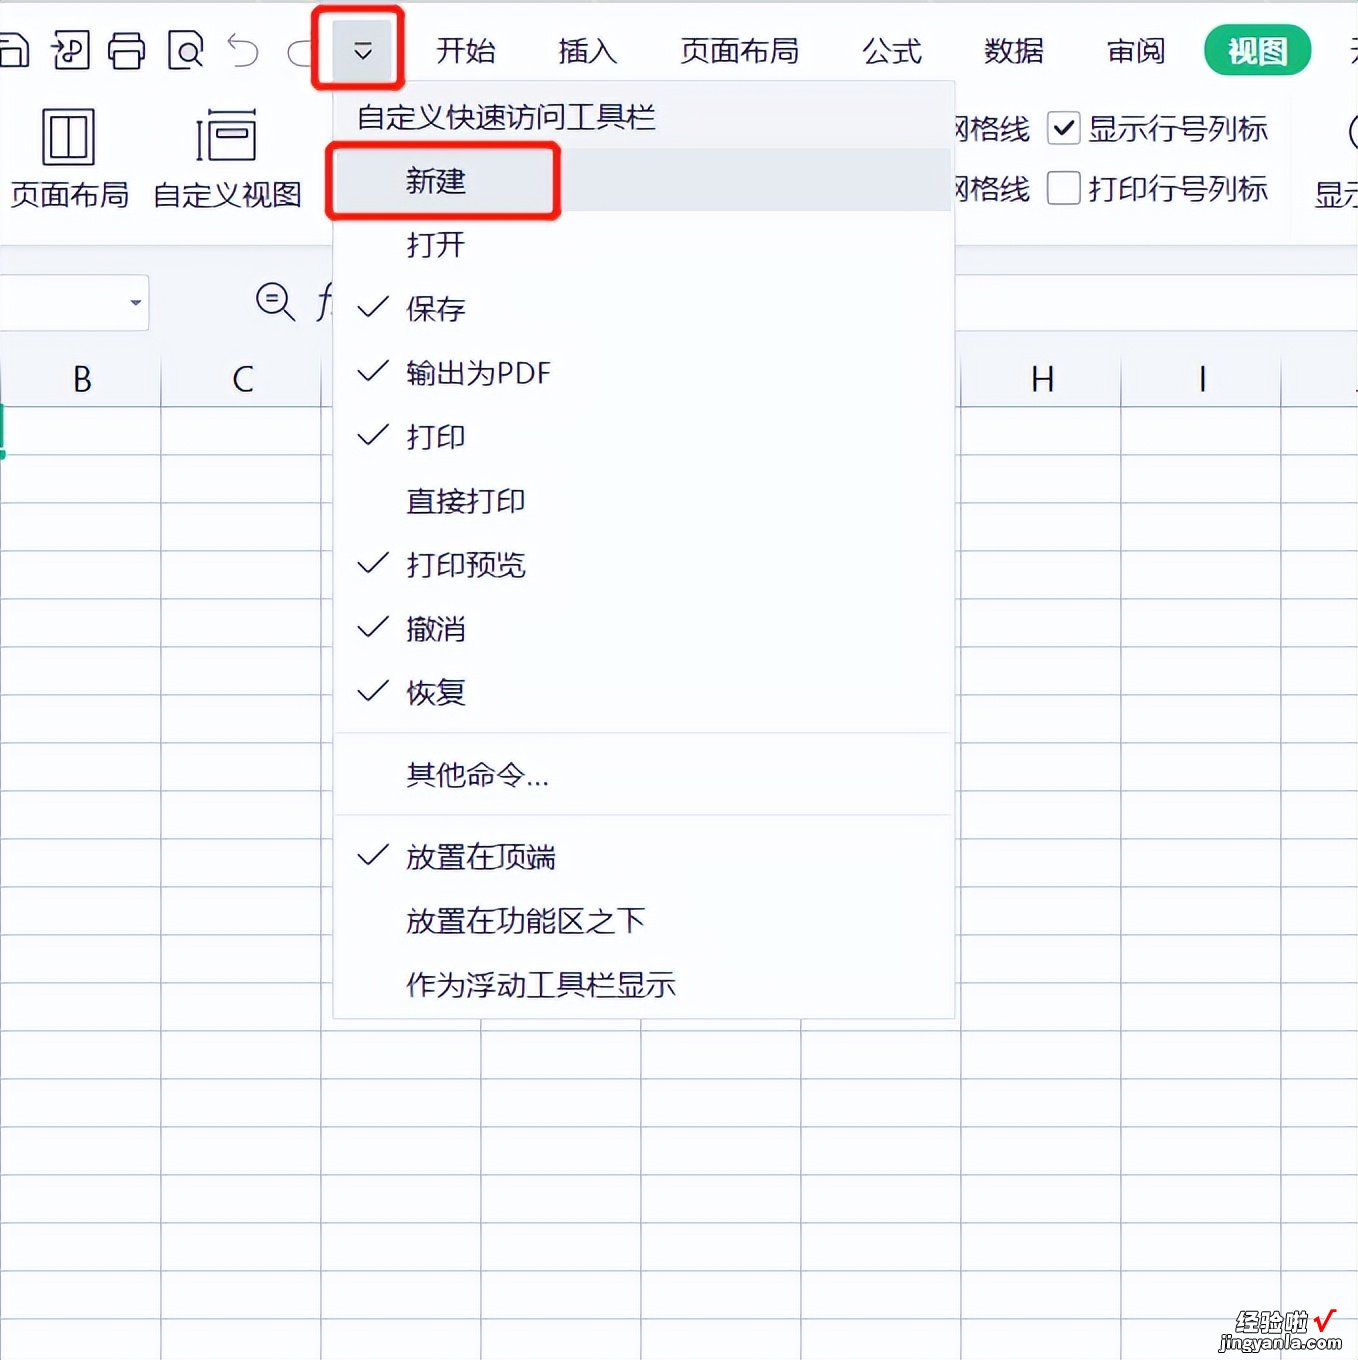Enable the 打印行号列标 checkbox
The height and width of the screenshot is (1360, 1358).
click(1064, 188)
